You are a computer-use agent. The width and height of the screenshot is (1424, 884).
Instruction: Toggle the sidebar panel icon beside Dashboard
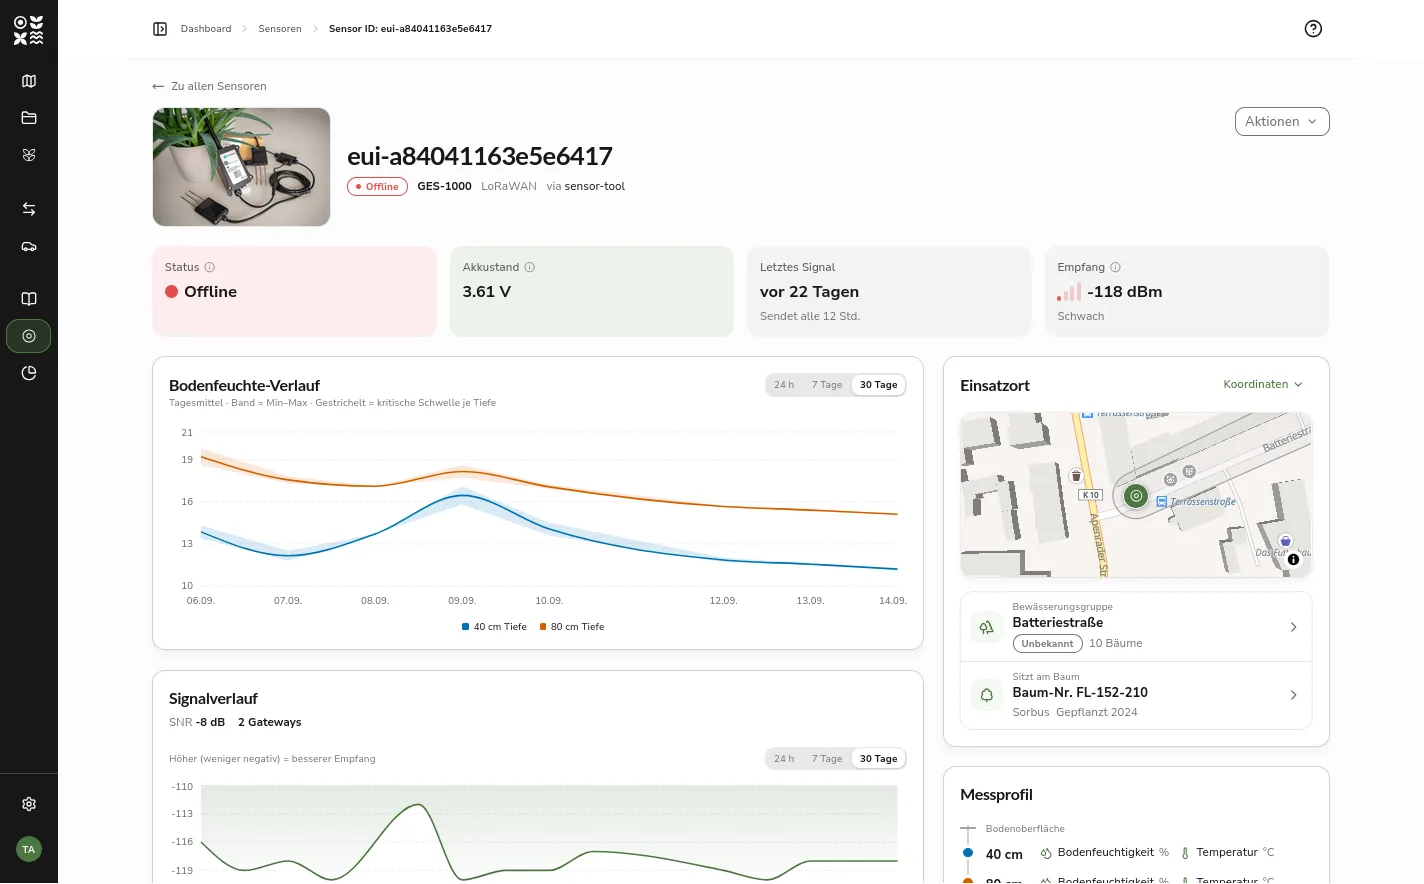coord(160,29)
